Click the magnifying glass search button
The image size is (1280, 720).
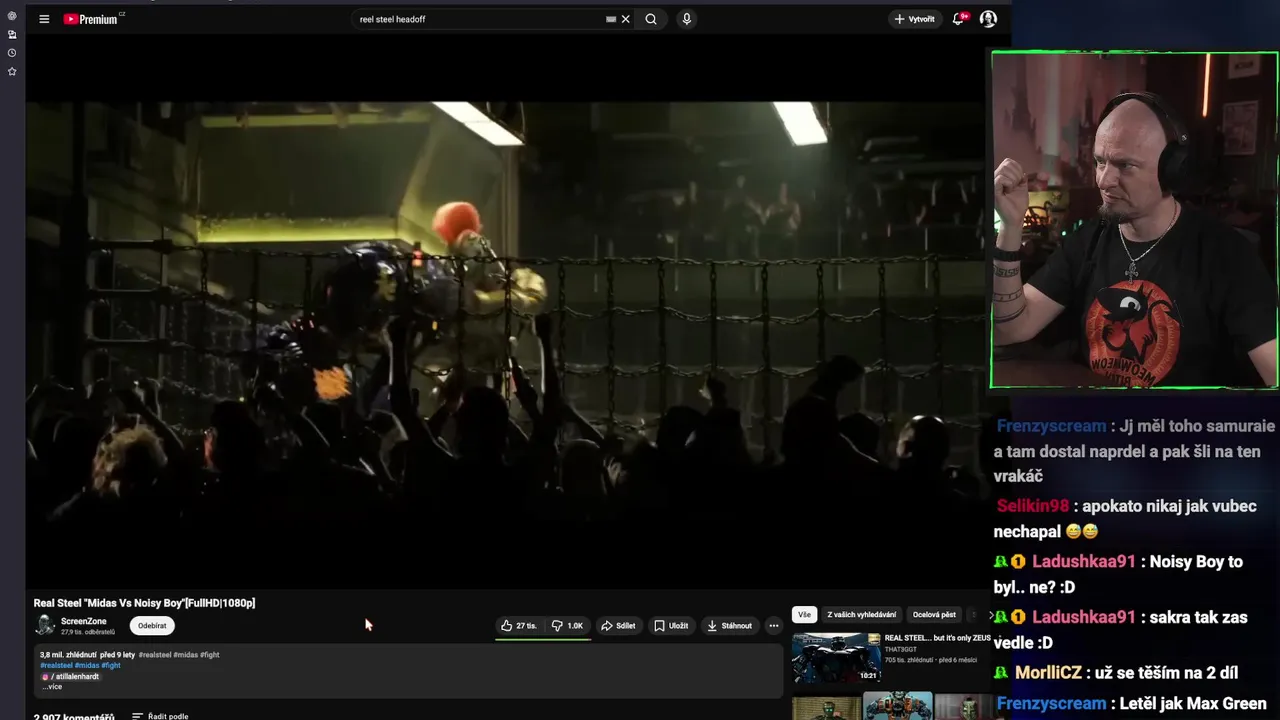[x=651, y=19]
